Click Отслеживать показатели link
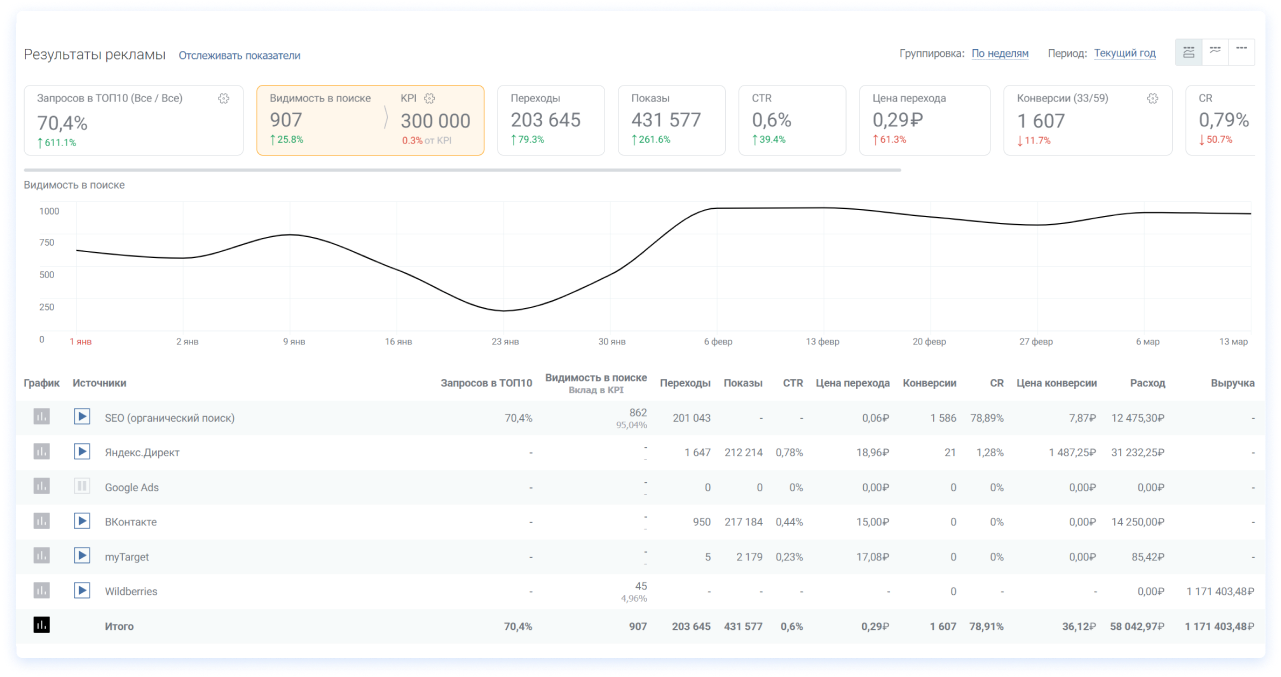This screenshot has height=677, width=1281. (240, 56)
